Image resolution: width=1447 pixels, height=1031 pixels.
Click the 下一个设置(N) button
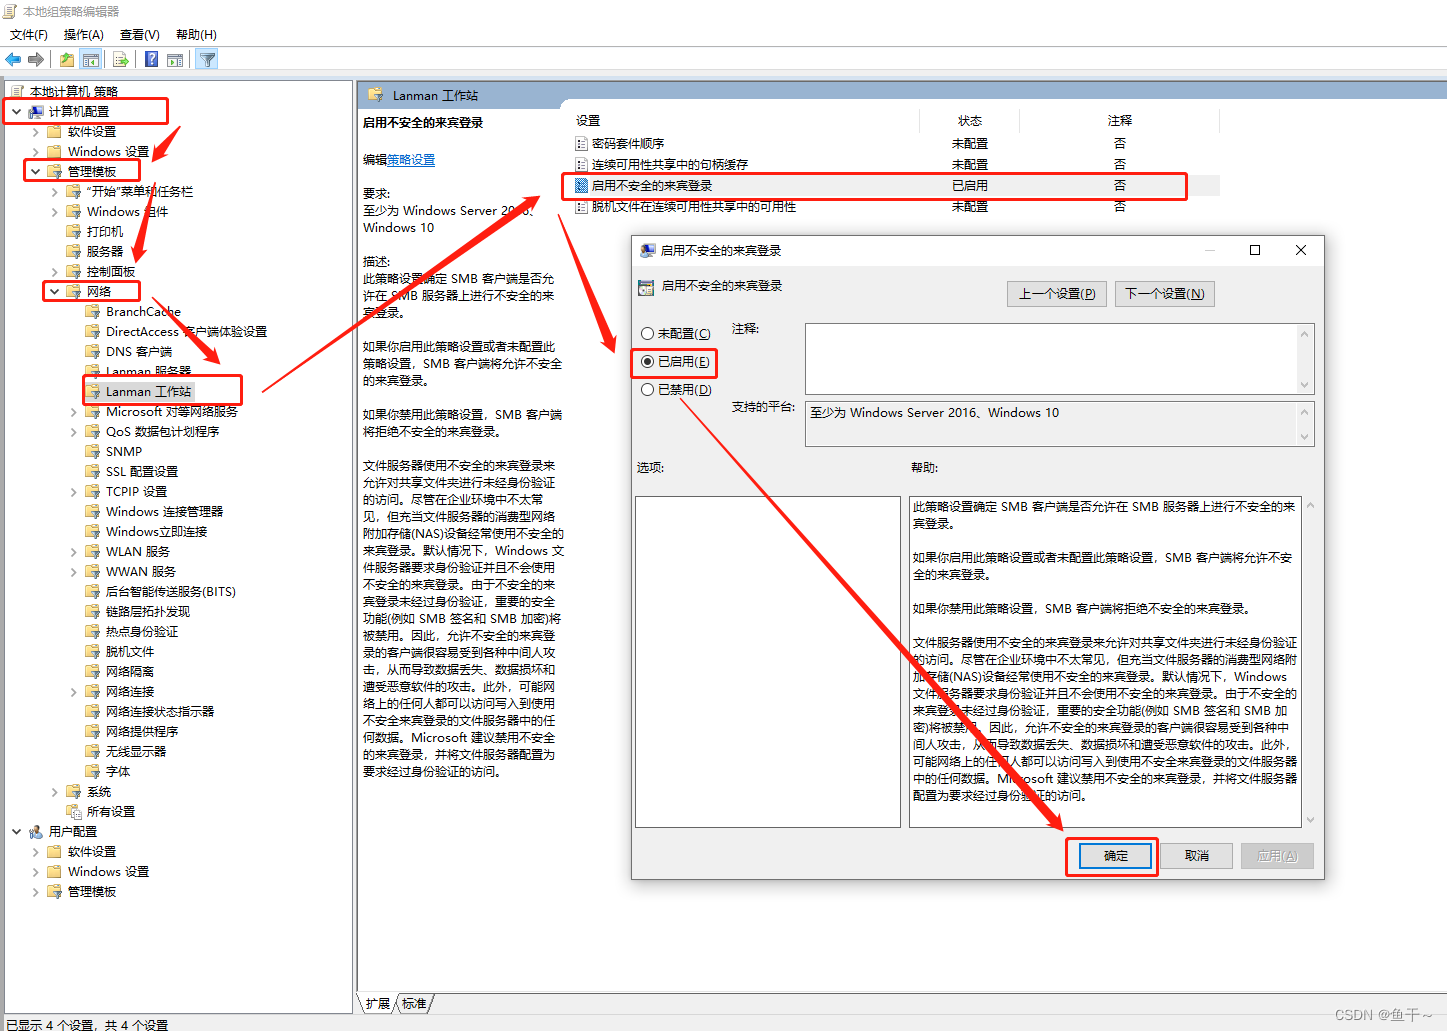pos(1165,293)
